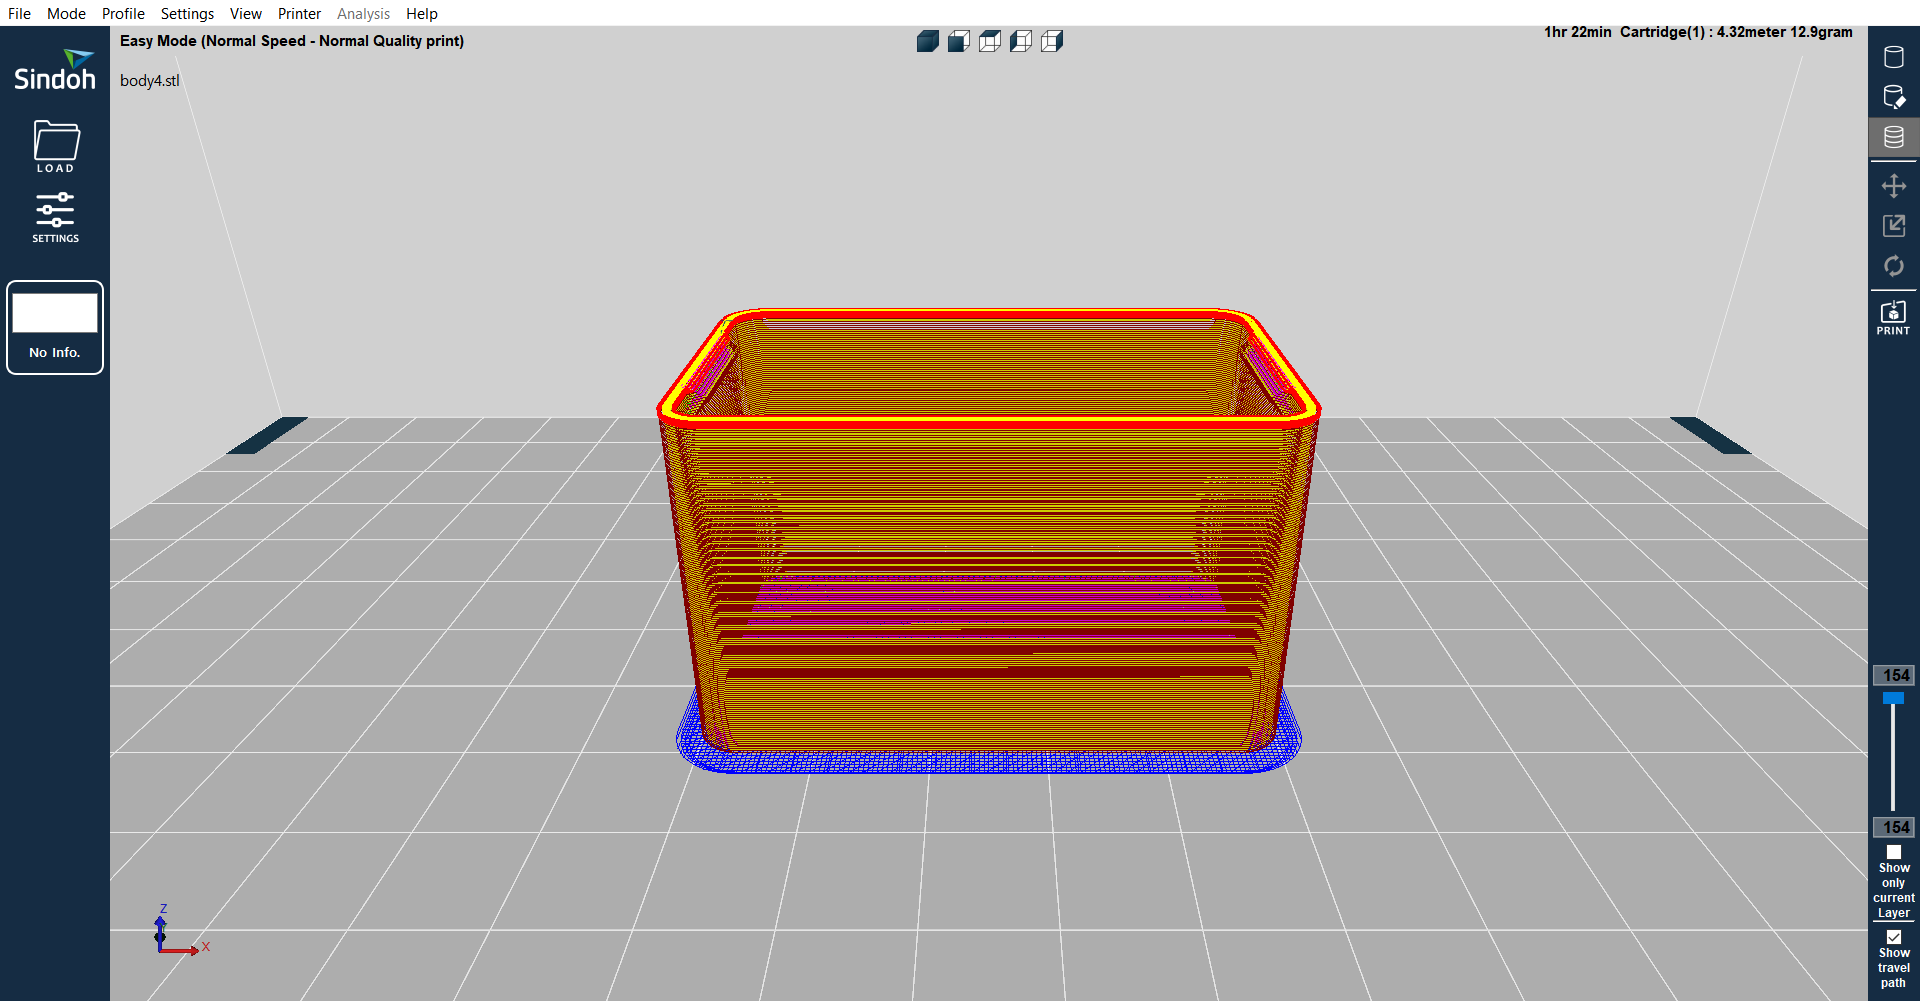Switch to top face cube view
The height and width of the screenshot is (1001, 1920).
click(990, 41)
